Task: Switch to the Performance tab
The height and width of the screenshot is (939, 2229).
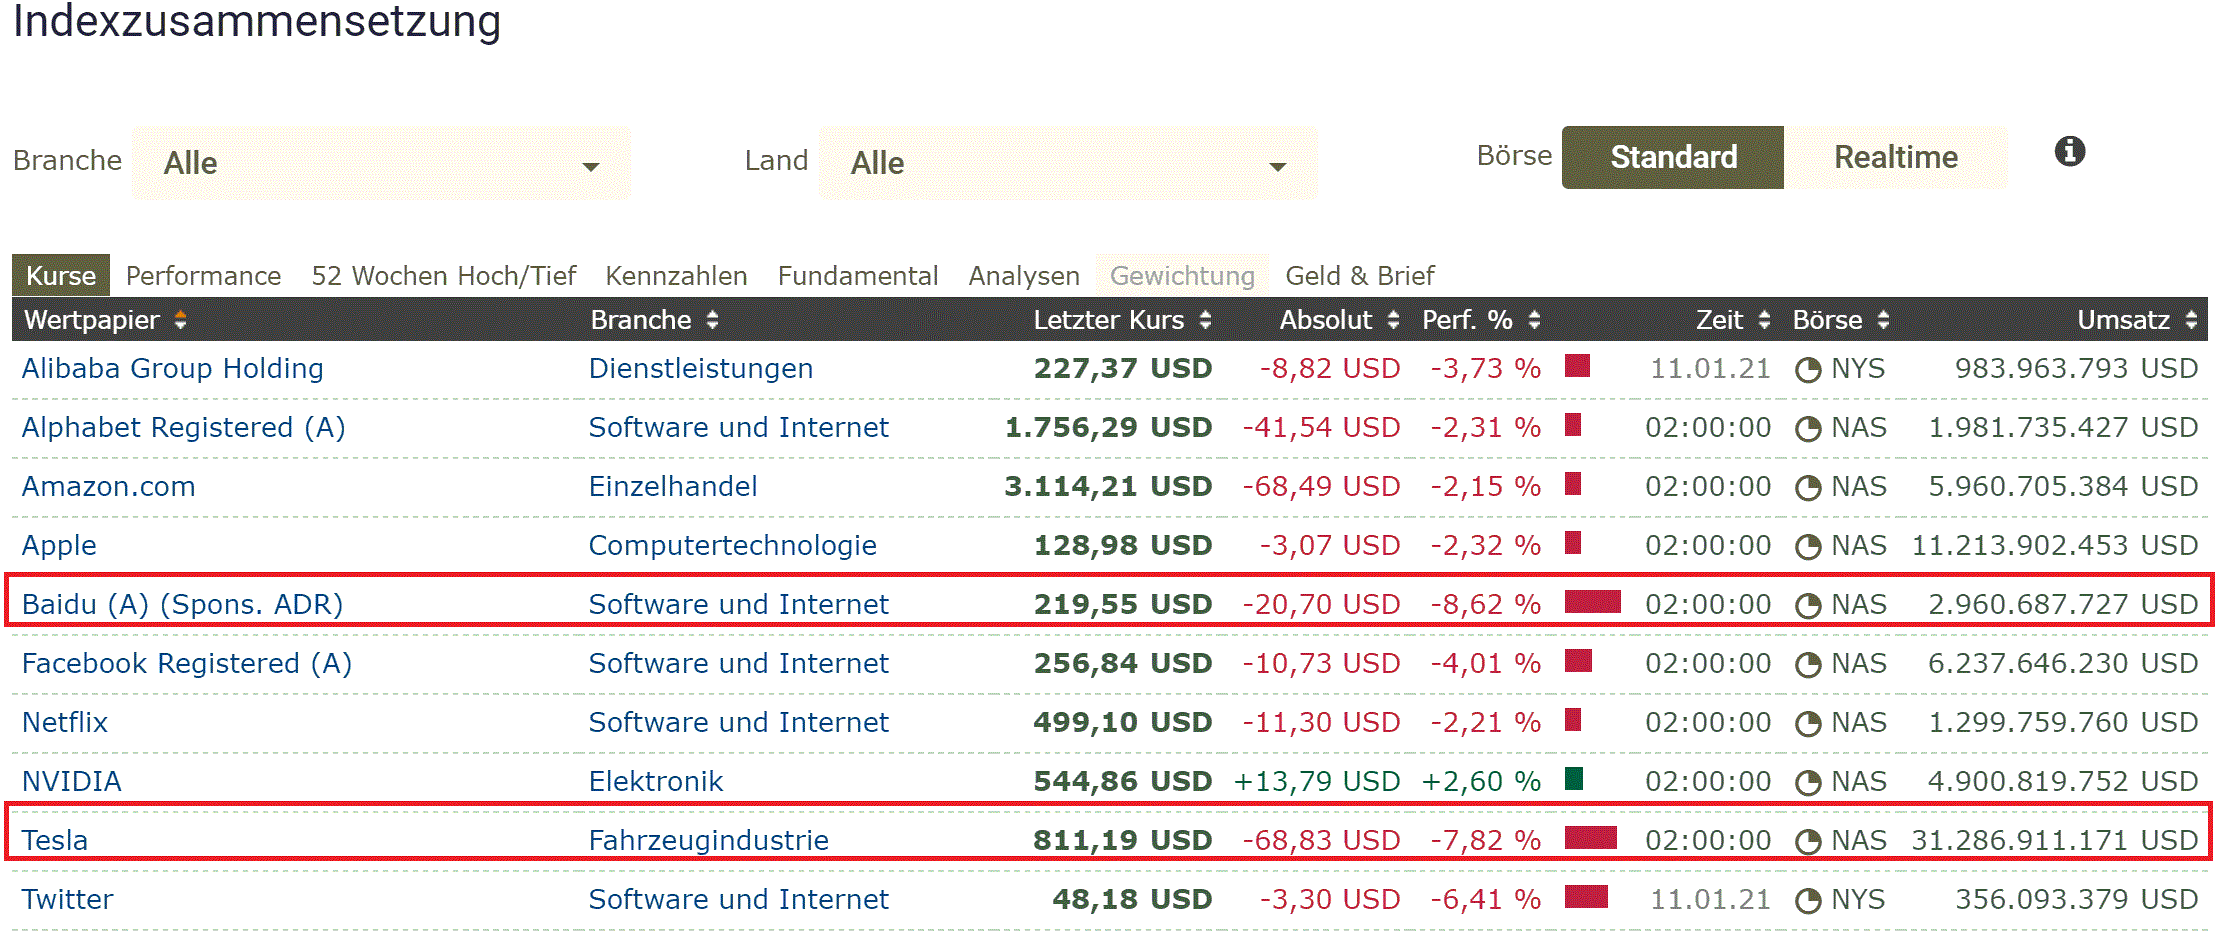Action: [203, 276]
